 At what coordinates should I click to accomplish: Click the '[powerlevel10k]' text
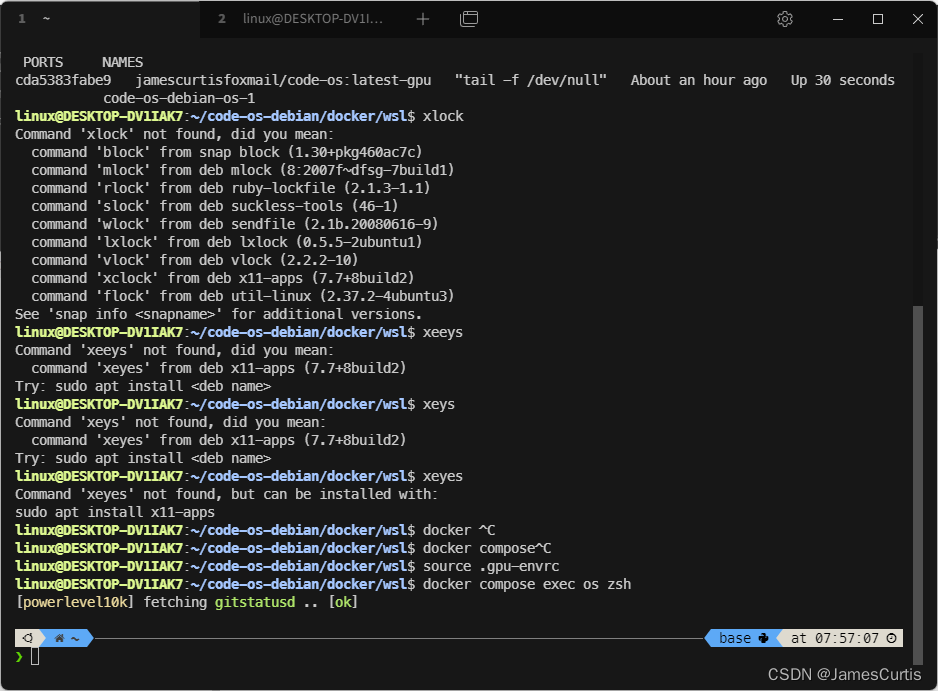click(75, 602)
